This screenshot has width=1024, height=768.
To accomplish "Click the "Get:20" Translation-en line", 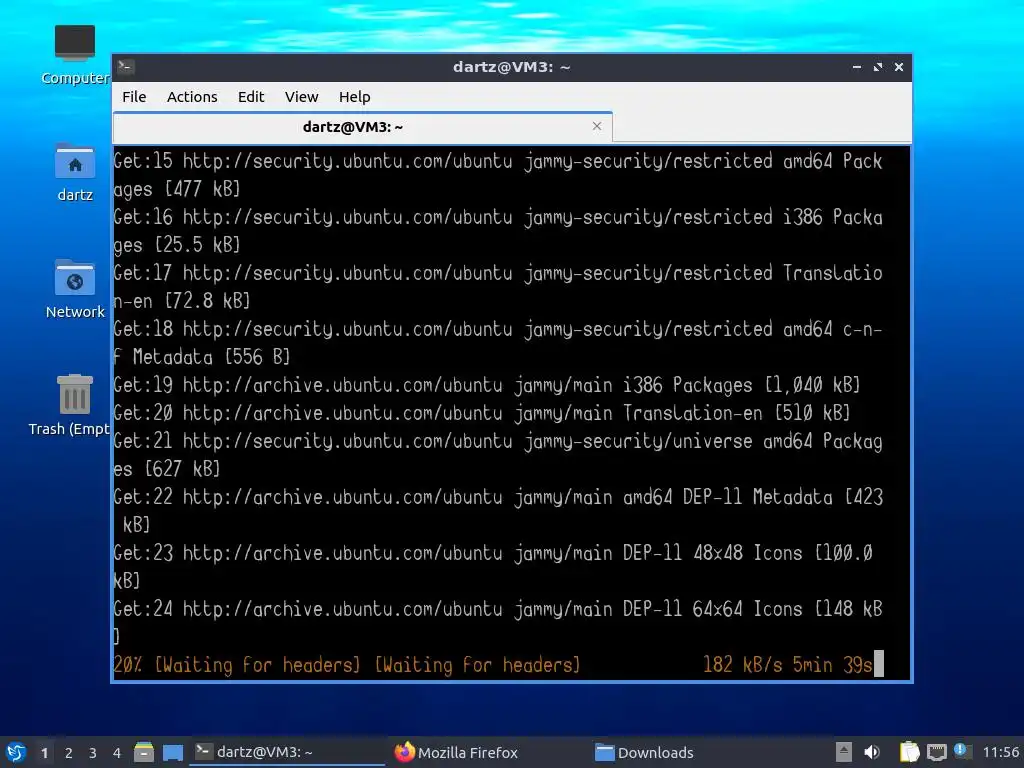I will tap(482, 413).
